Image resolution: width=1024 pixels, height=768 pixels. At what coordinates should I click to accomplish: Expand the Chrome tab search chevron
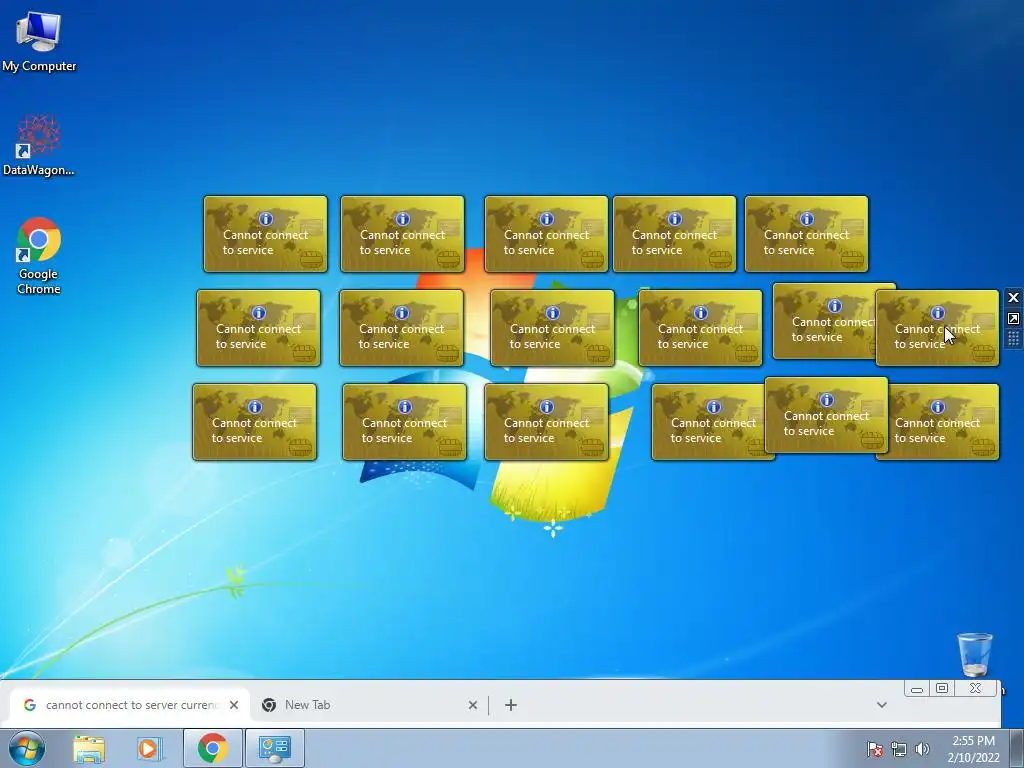pyautogui.click(x=882, y=705)
